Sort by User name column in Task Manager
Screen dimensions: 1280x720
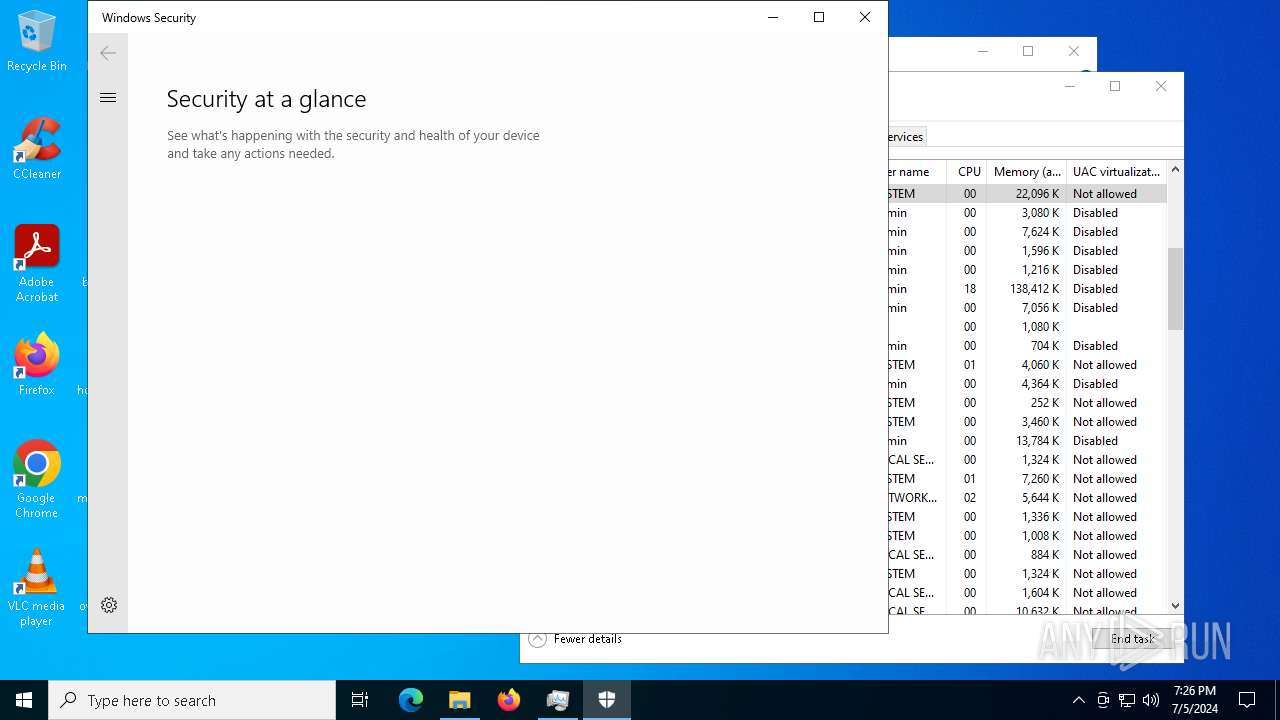[915, 172]
